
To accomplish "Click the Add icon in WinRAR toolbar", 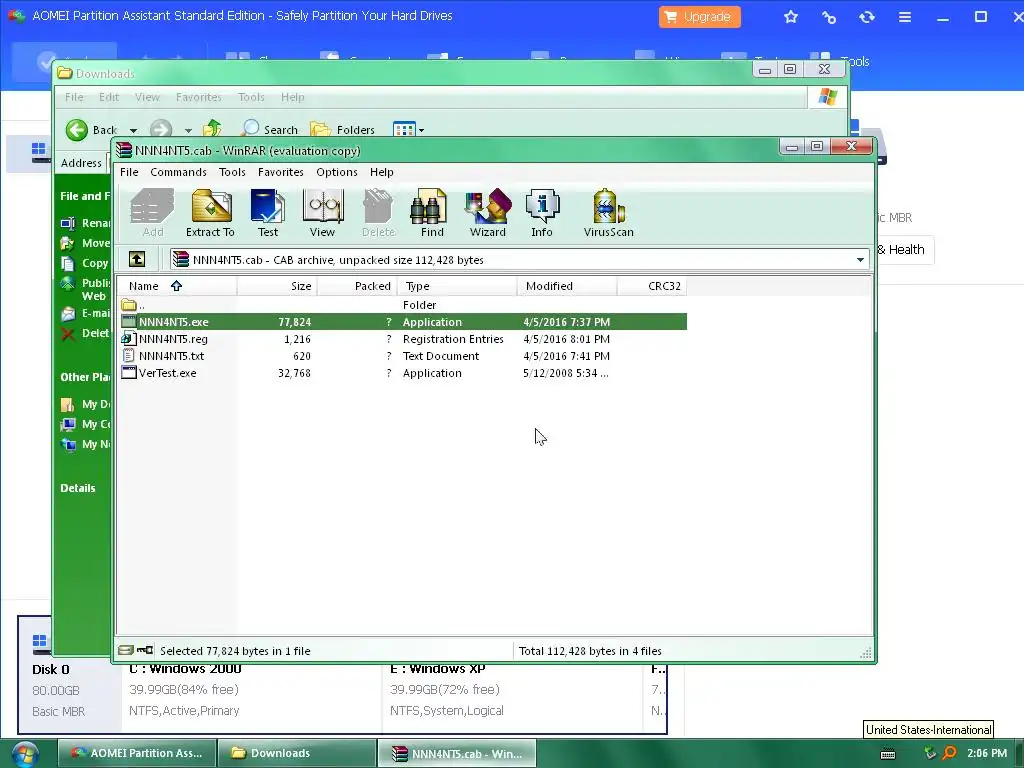I will [152, 213].
